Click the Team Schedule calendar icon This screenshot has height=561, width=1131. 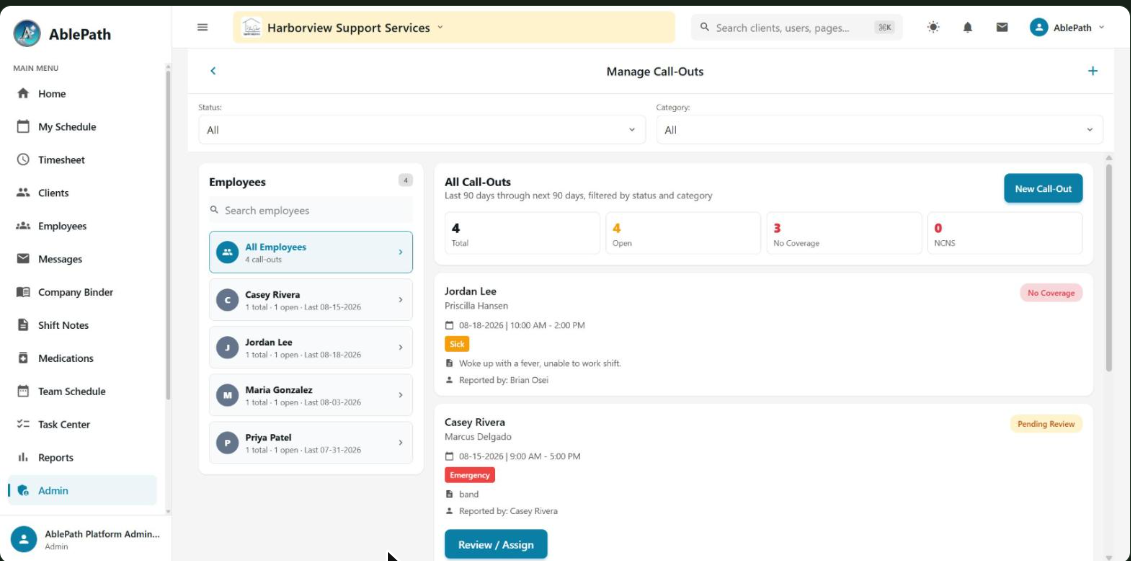23,392
